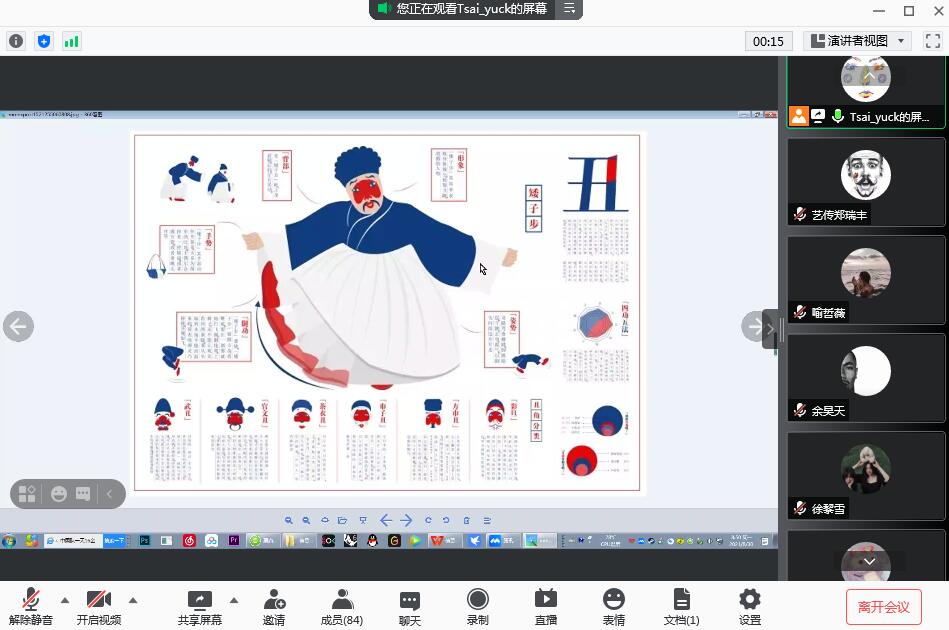Image resolution: width=949 pixels, height=630 pixels.
Task: Click the red 离开会议 leave button
Action: 883,606
